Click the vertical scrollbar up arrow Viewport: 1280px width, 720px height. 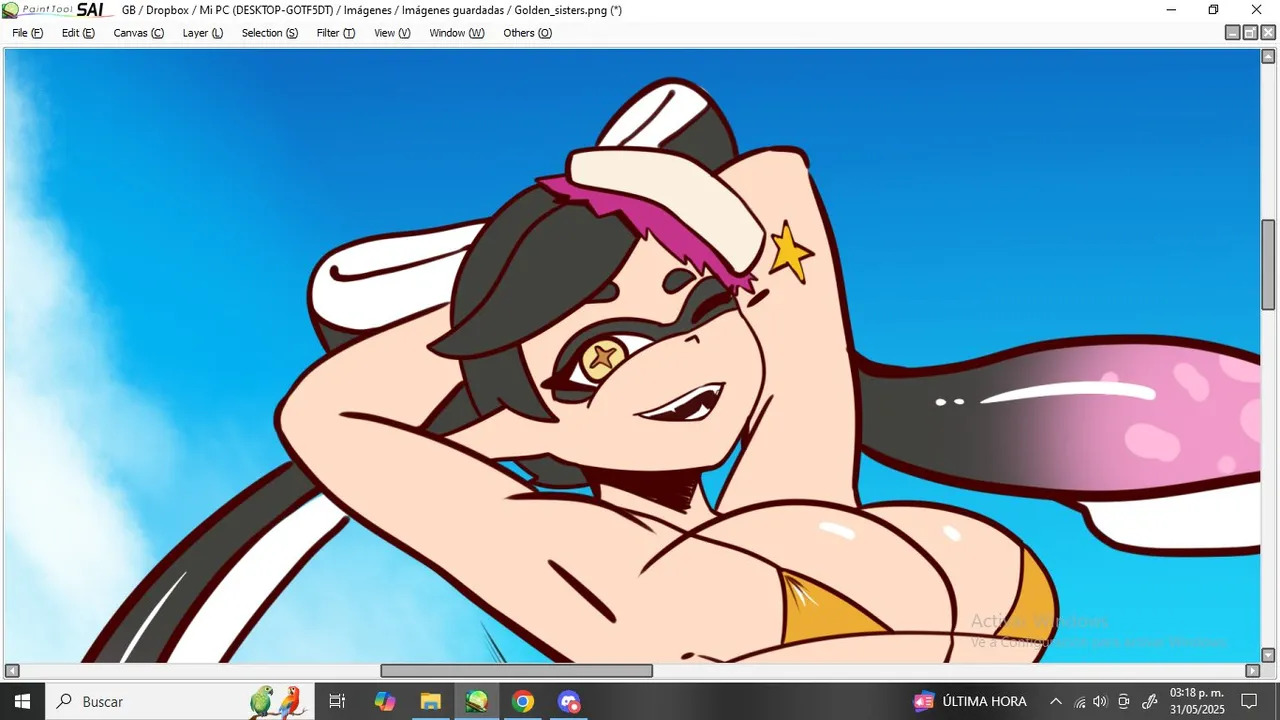click(x=1268, y=56)
